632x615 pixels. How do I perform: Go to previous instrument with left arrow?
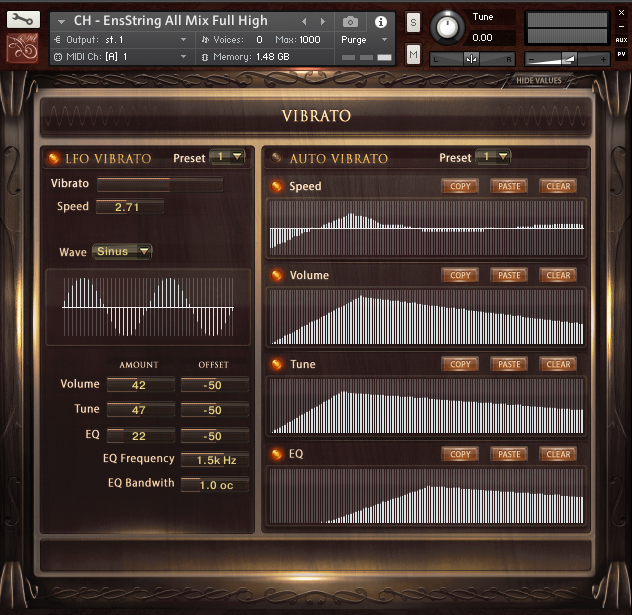point(304,21)
